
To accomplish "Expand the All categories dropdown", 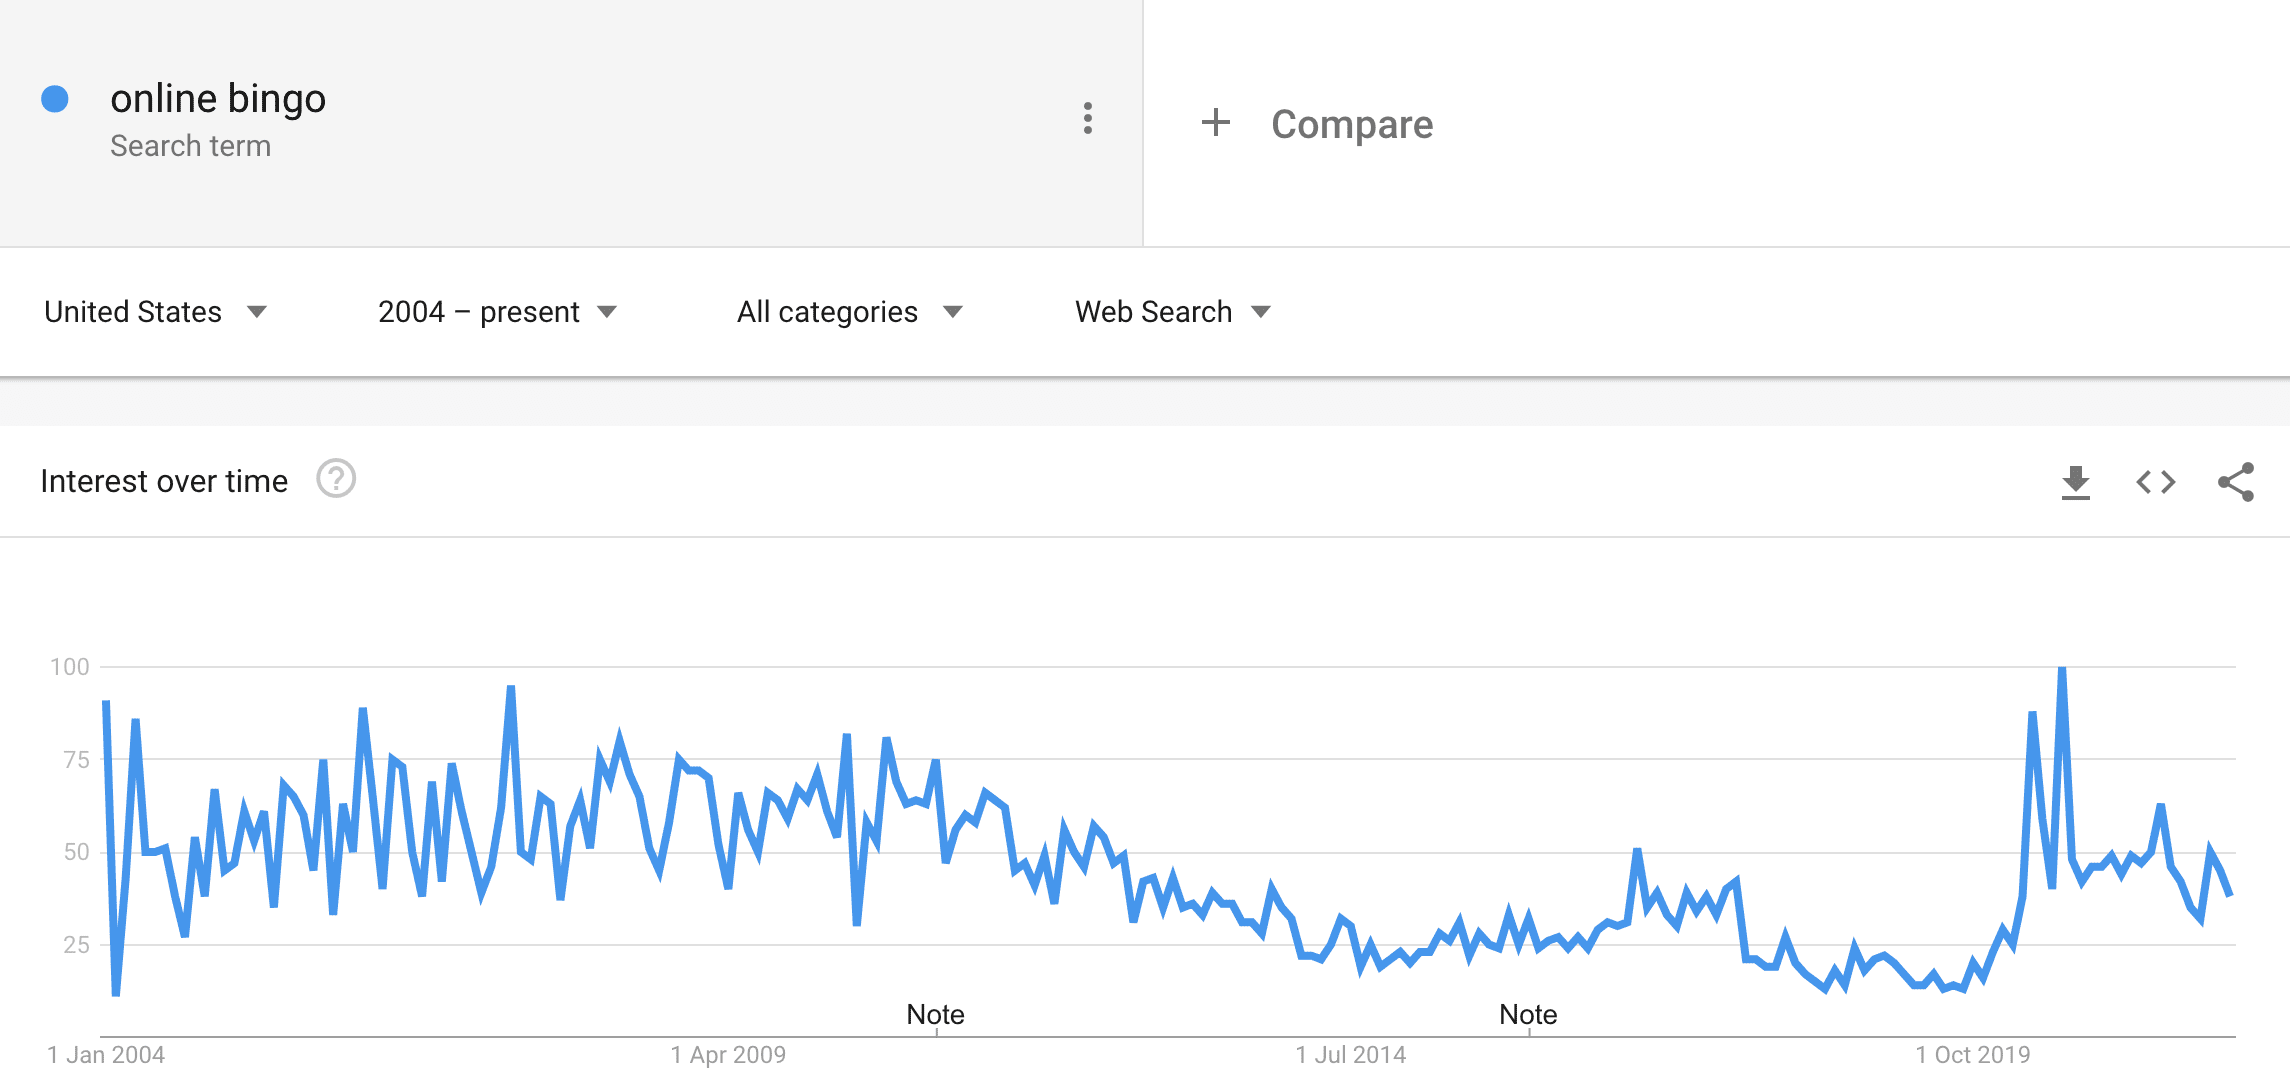I will pos(850,312).
